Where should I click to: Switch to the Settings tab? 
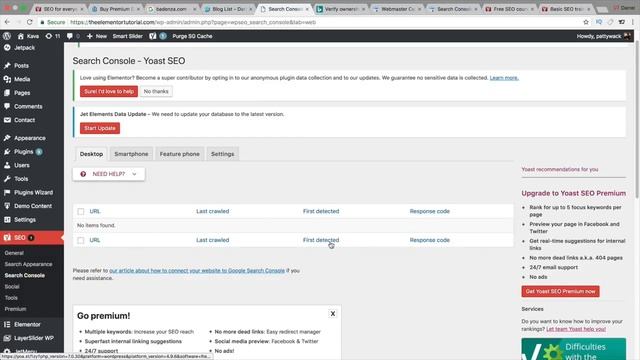pyautogui.click(x=222, y=154)
